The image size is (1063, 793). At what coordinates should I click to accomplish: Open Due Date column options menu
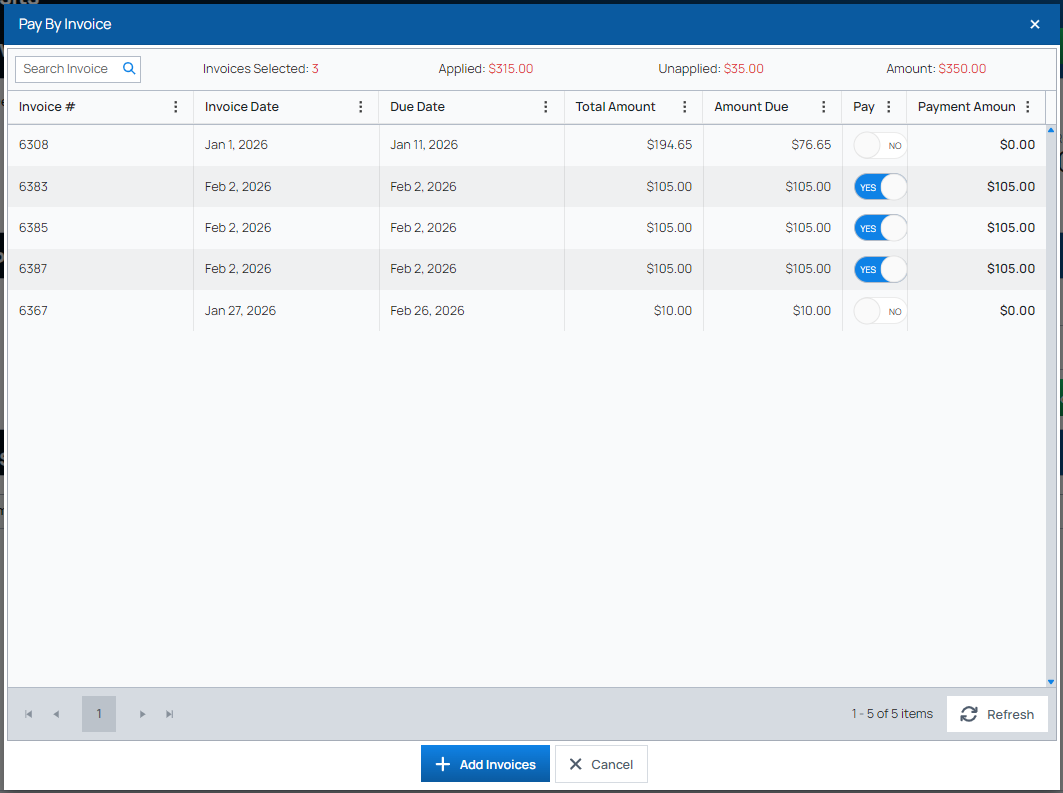pos(546,106)
